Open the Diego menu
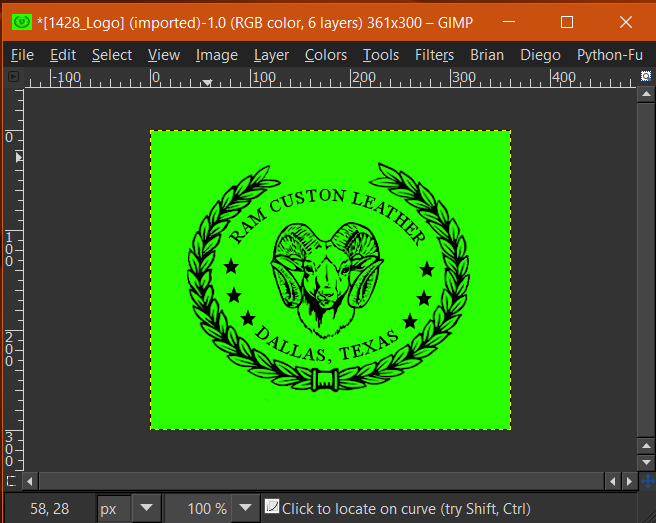This screenshot has height=523, width=656. click(x=540, y=55)
